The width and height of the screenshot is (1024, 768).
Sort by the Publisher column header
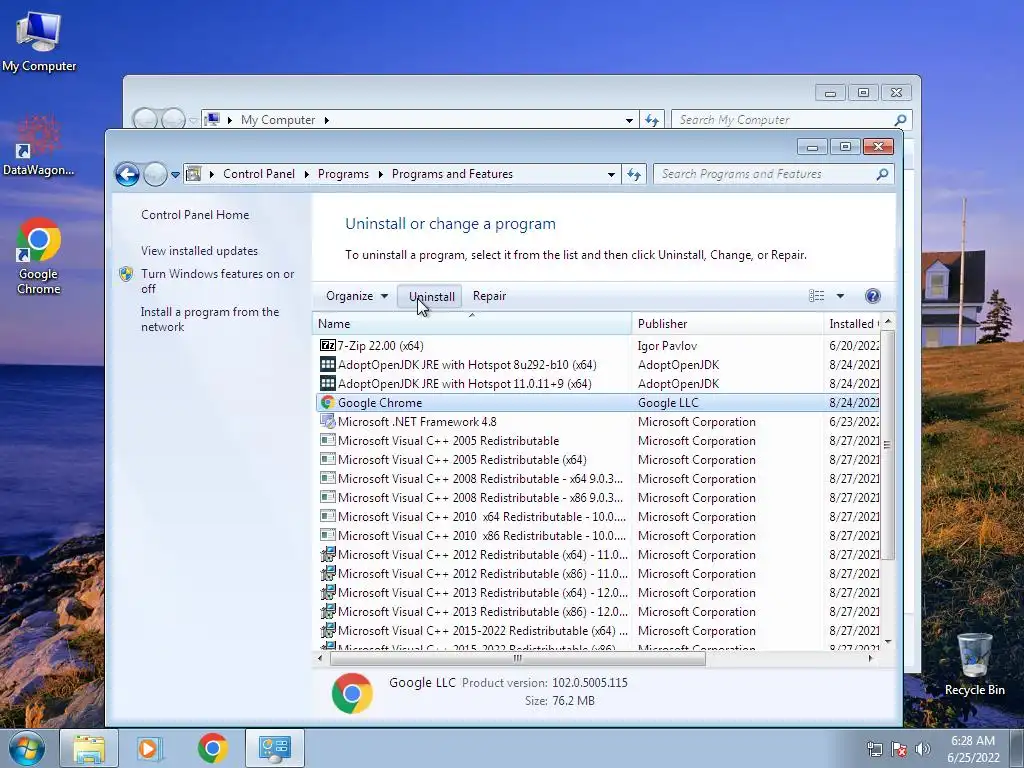click(x=727, y=324)
